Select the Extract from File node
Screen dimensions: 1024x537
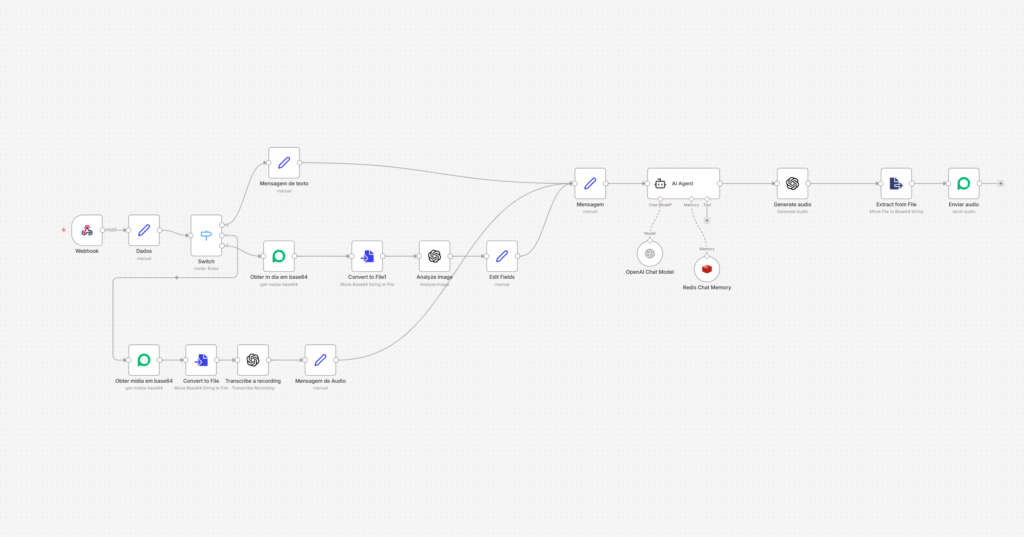(896, 183)
